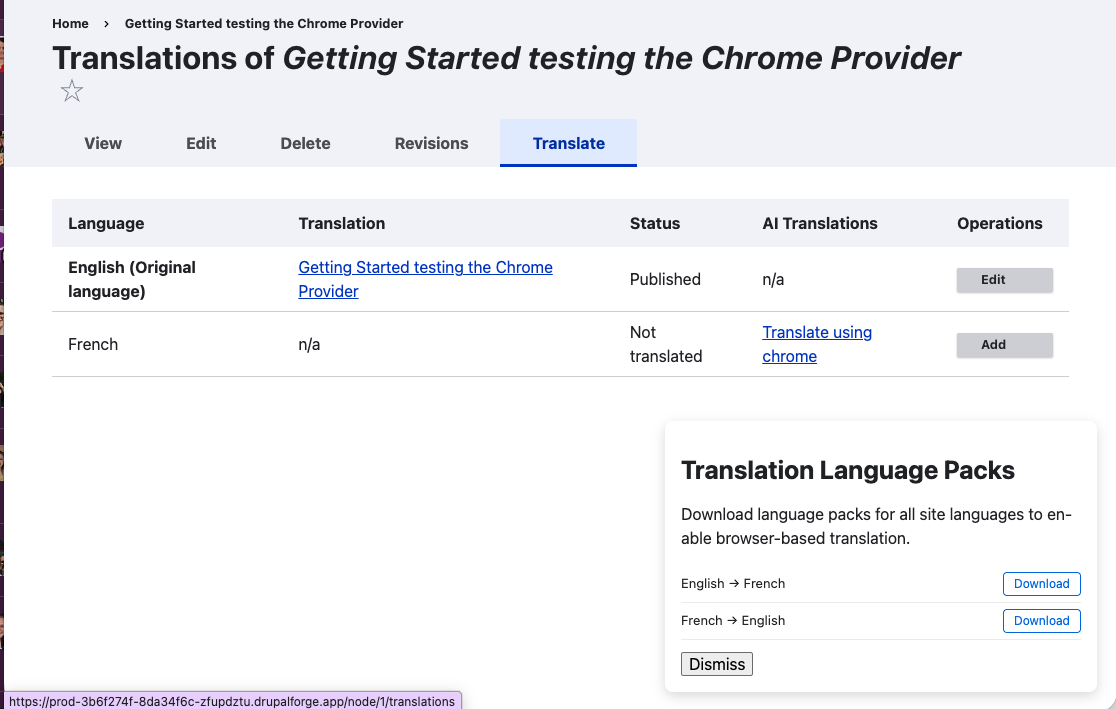Switch to the View tab
The height and width of the screenshot is (709, 1116).
102,143
